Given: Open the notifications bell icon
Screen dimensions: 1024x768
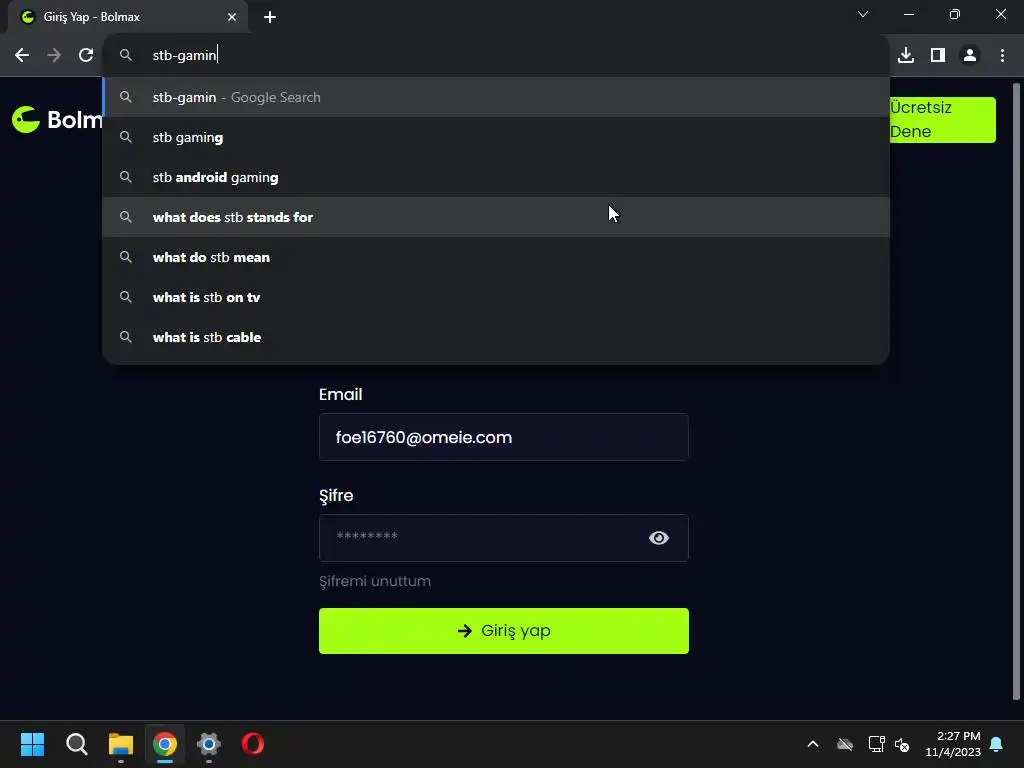Looking at the screenshot, I should pyautogui.click(x=997, y=744).
